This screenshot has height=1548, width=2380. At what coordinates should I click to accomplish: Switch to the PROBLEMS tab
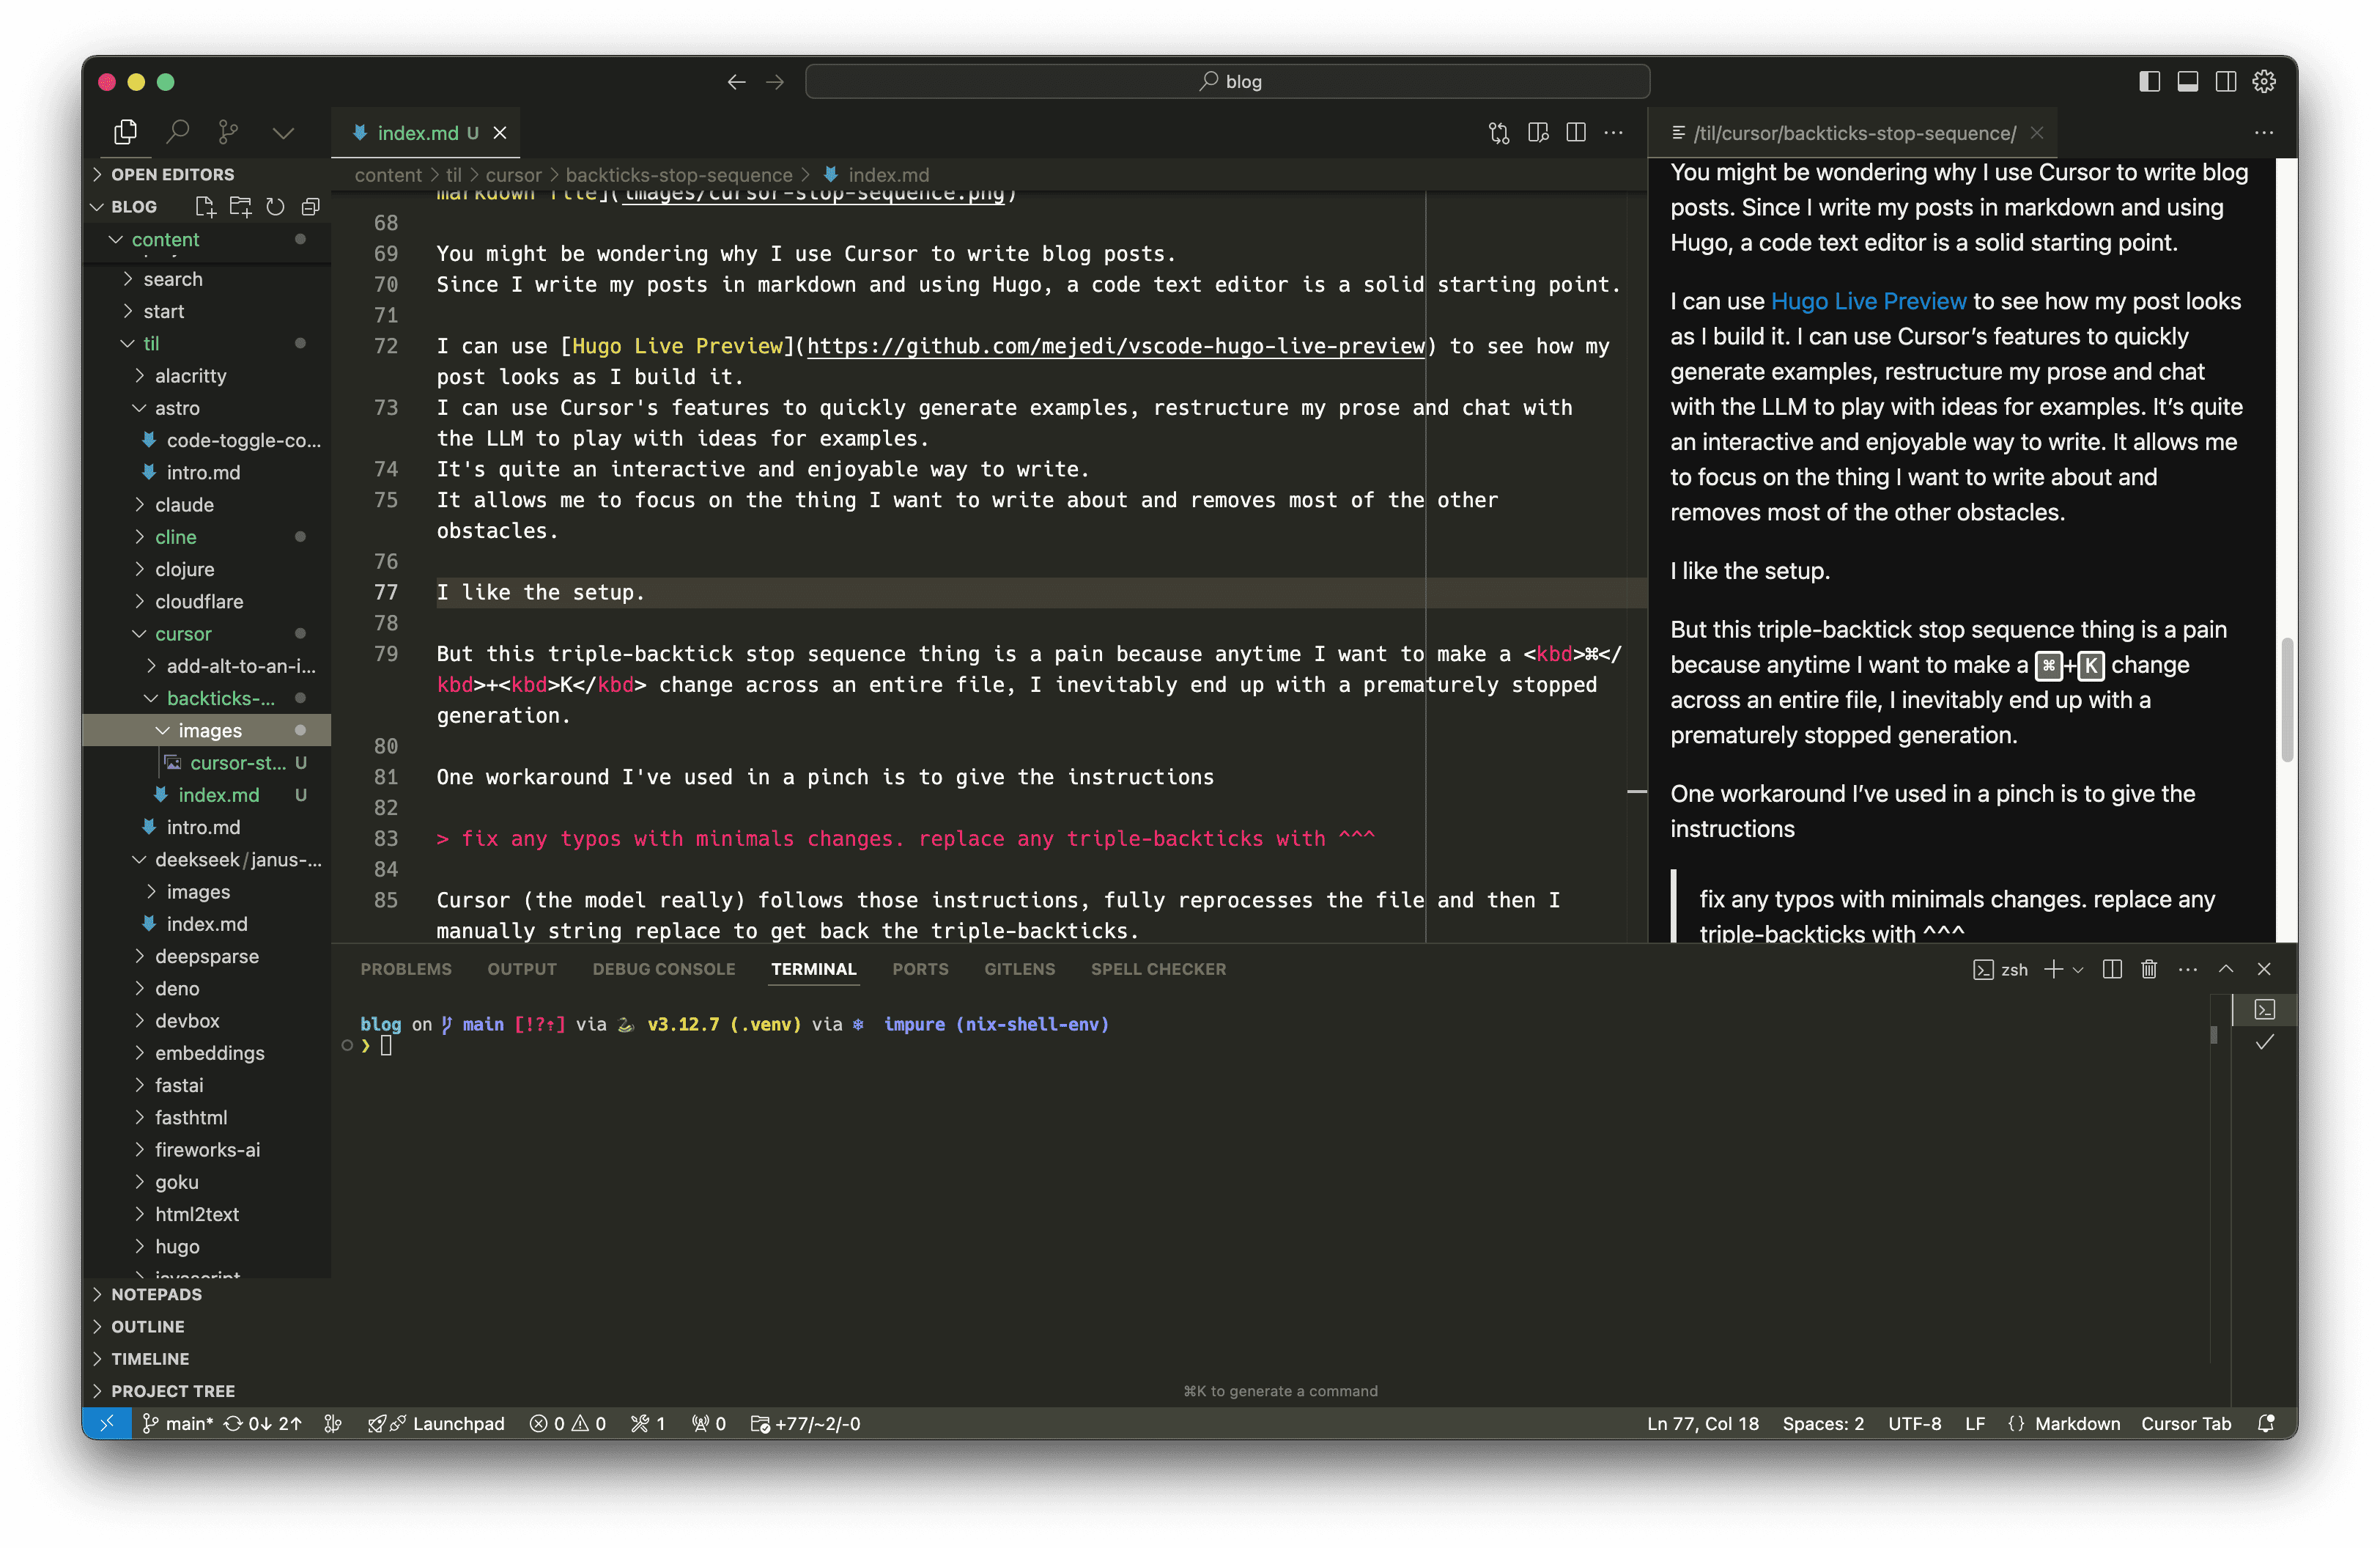(x=406, y=969)
